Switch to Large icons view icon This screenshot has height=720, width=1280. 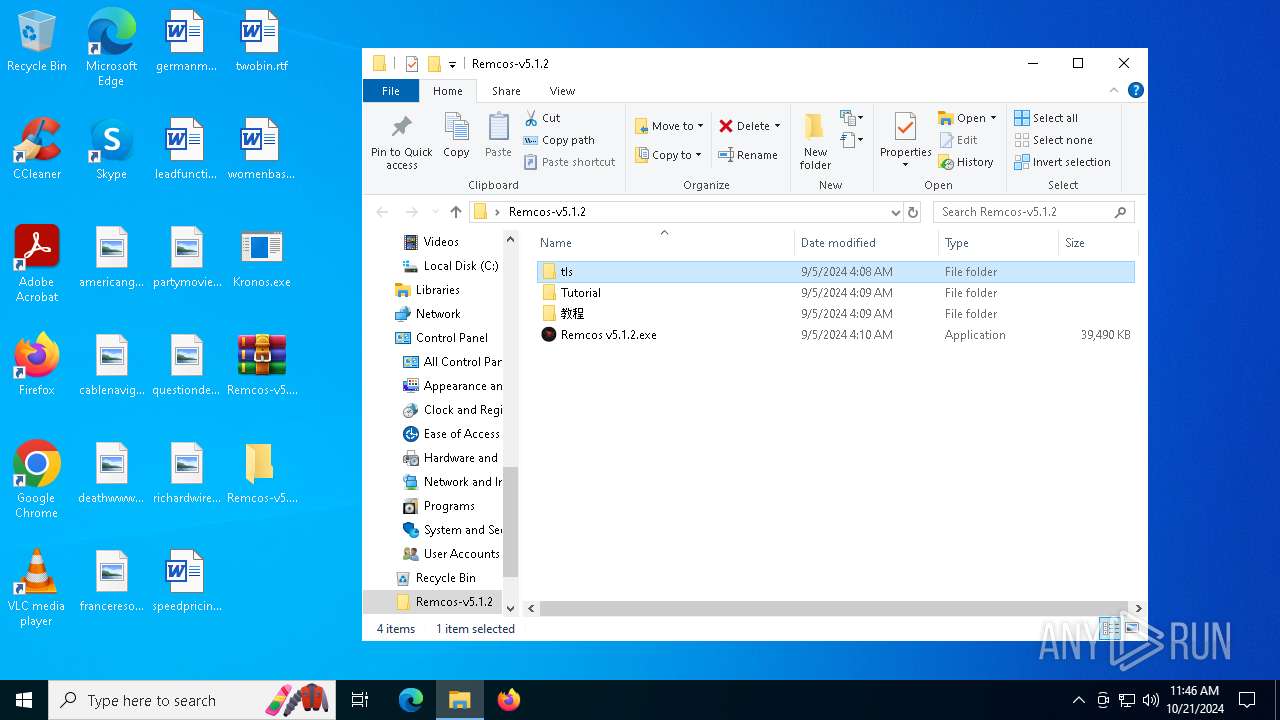pos(1131,629)
